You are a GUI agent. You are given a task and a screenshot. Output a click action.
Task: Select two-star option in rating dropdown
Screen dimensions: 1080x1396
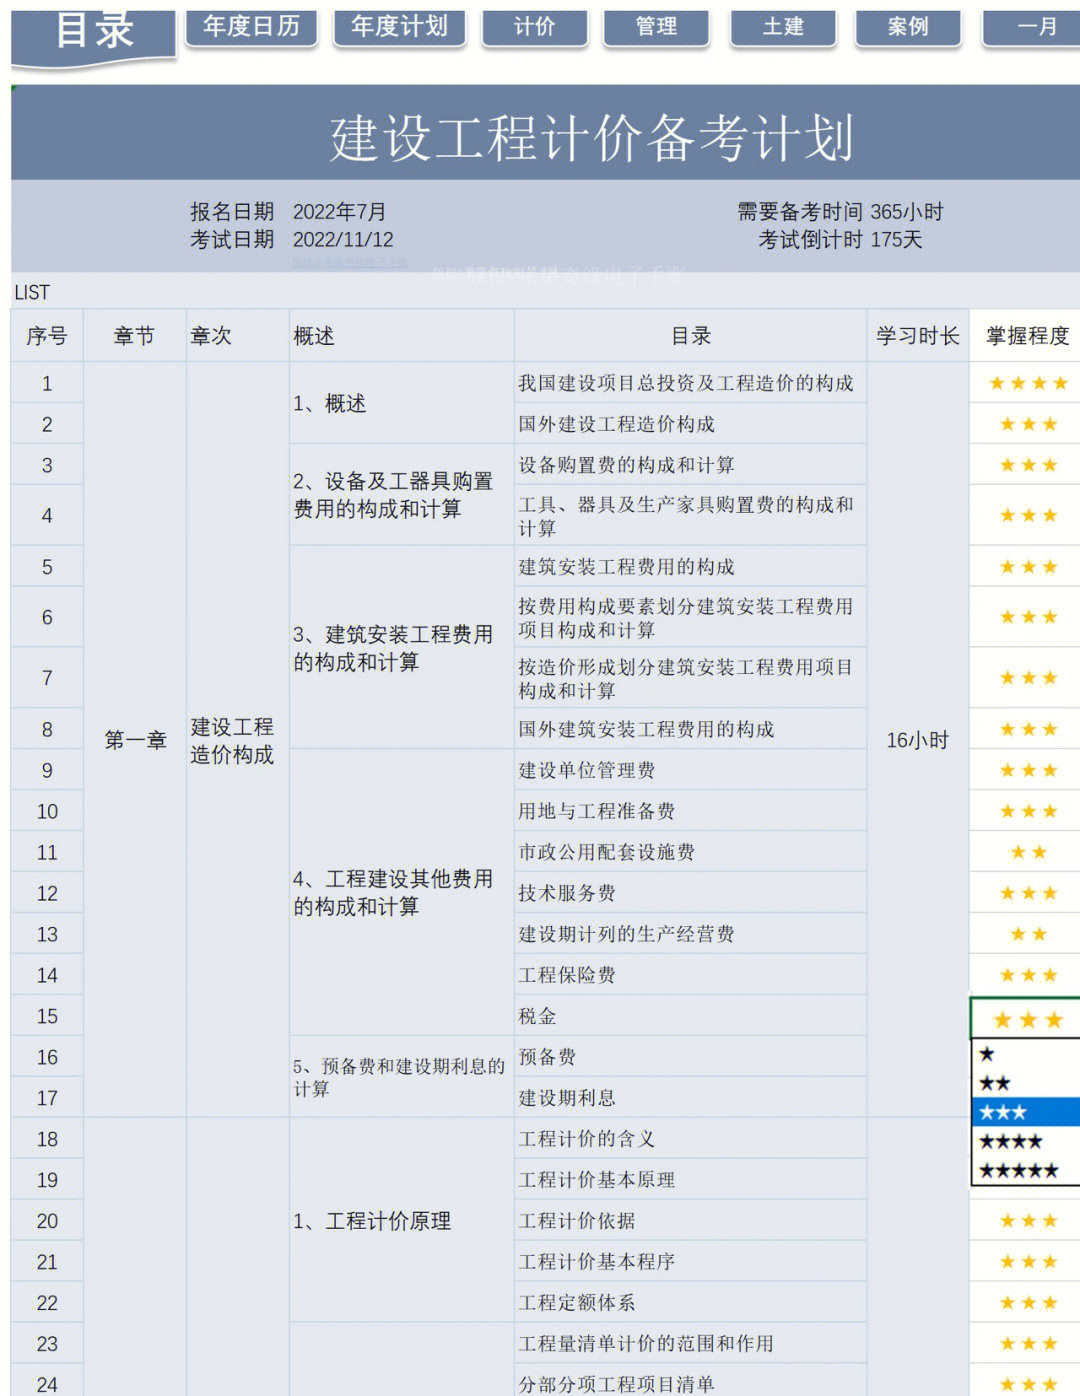1026,1083
